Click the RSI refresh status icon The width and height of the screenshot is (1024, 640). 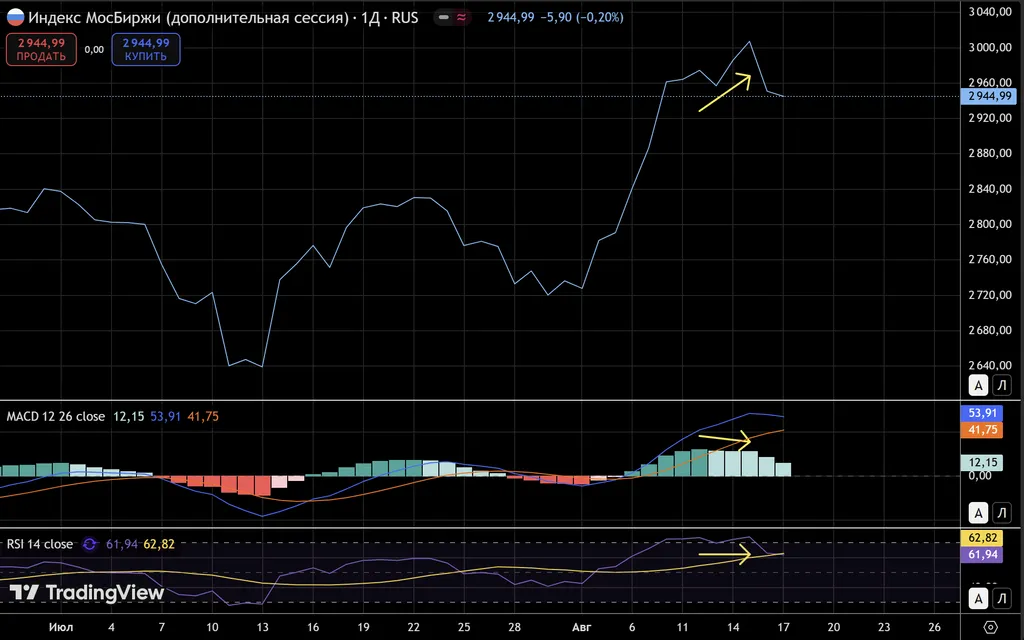point(89,545)
